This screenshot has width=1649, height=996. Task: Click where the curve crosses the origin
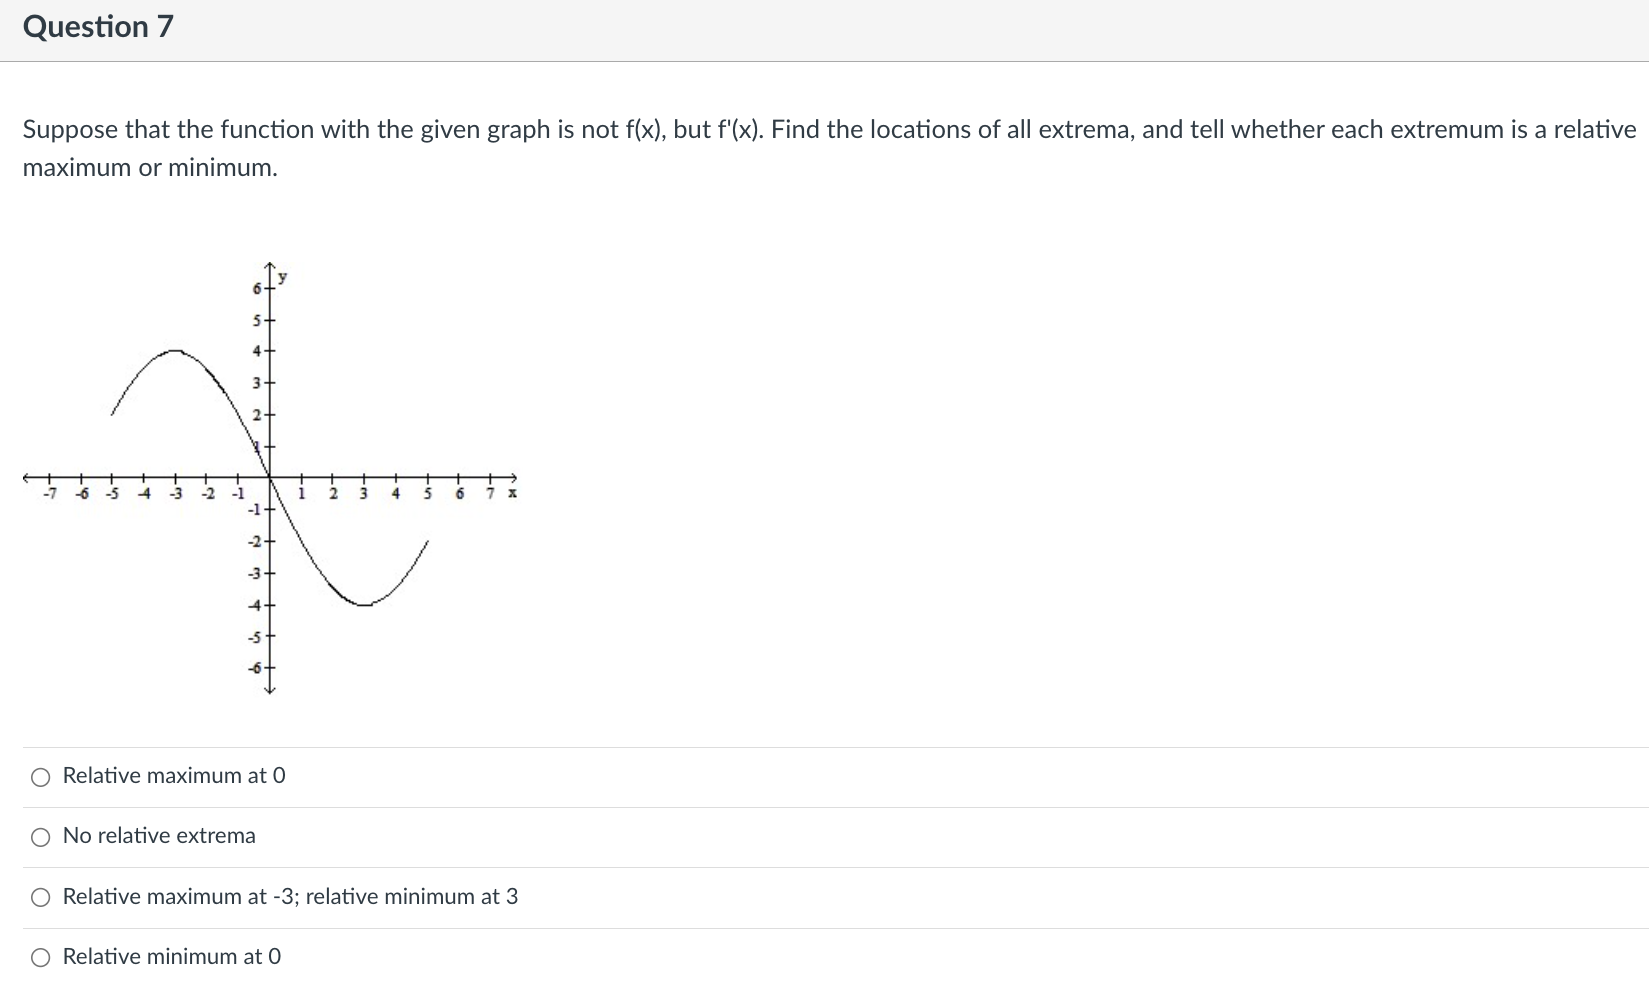click(x=269, y=478)
